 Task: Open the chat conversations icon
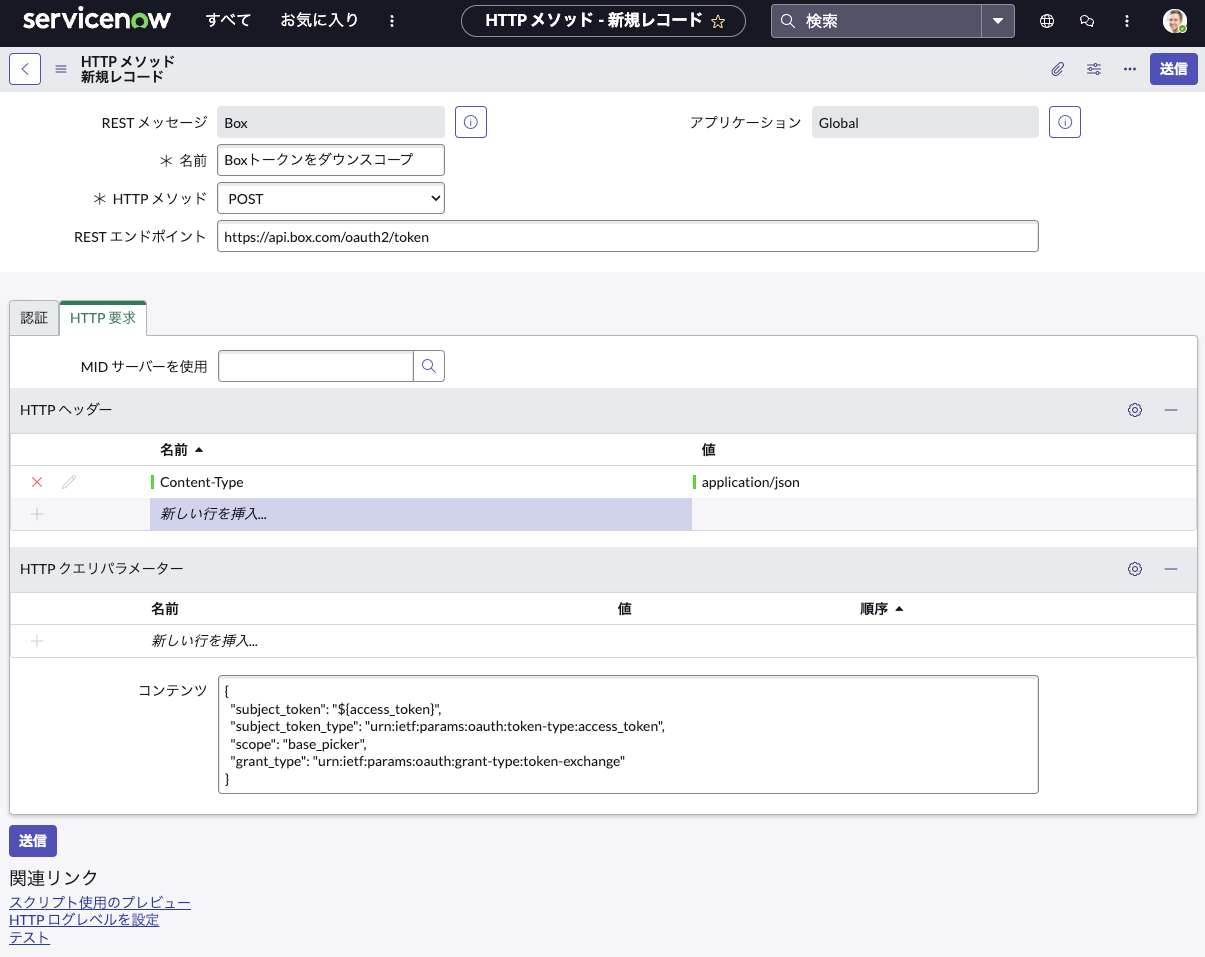point(1087,21)
